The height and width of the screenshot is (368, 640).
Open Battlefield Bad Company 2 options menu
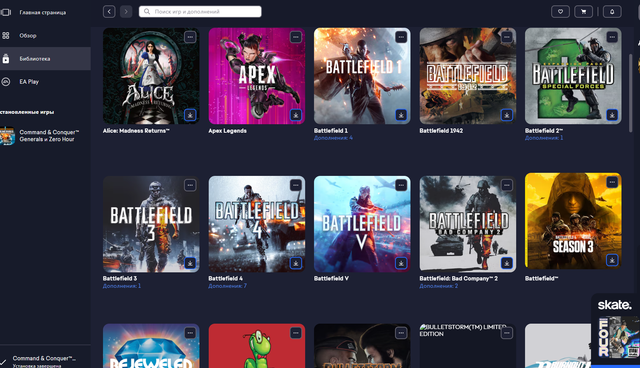tap(507, 185)
